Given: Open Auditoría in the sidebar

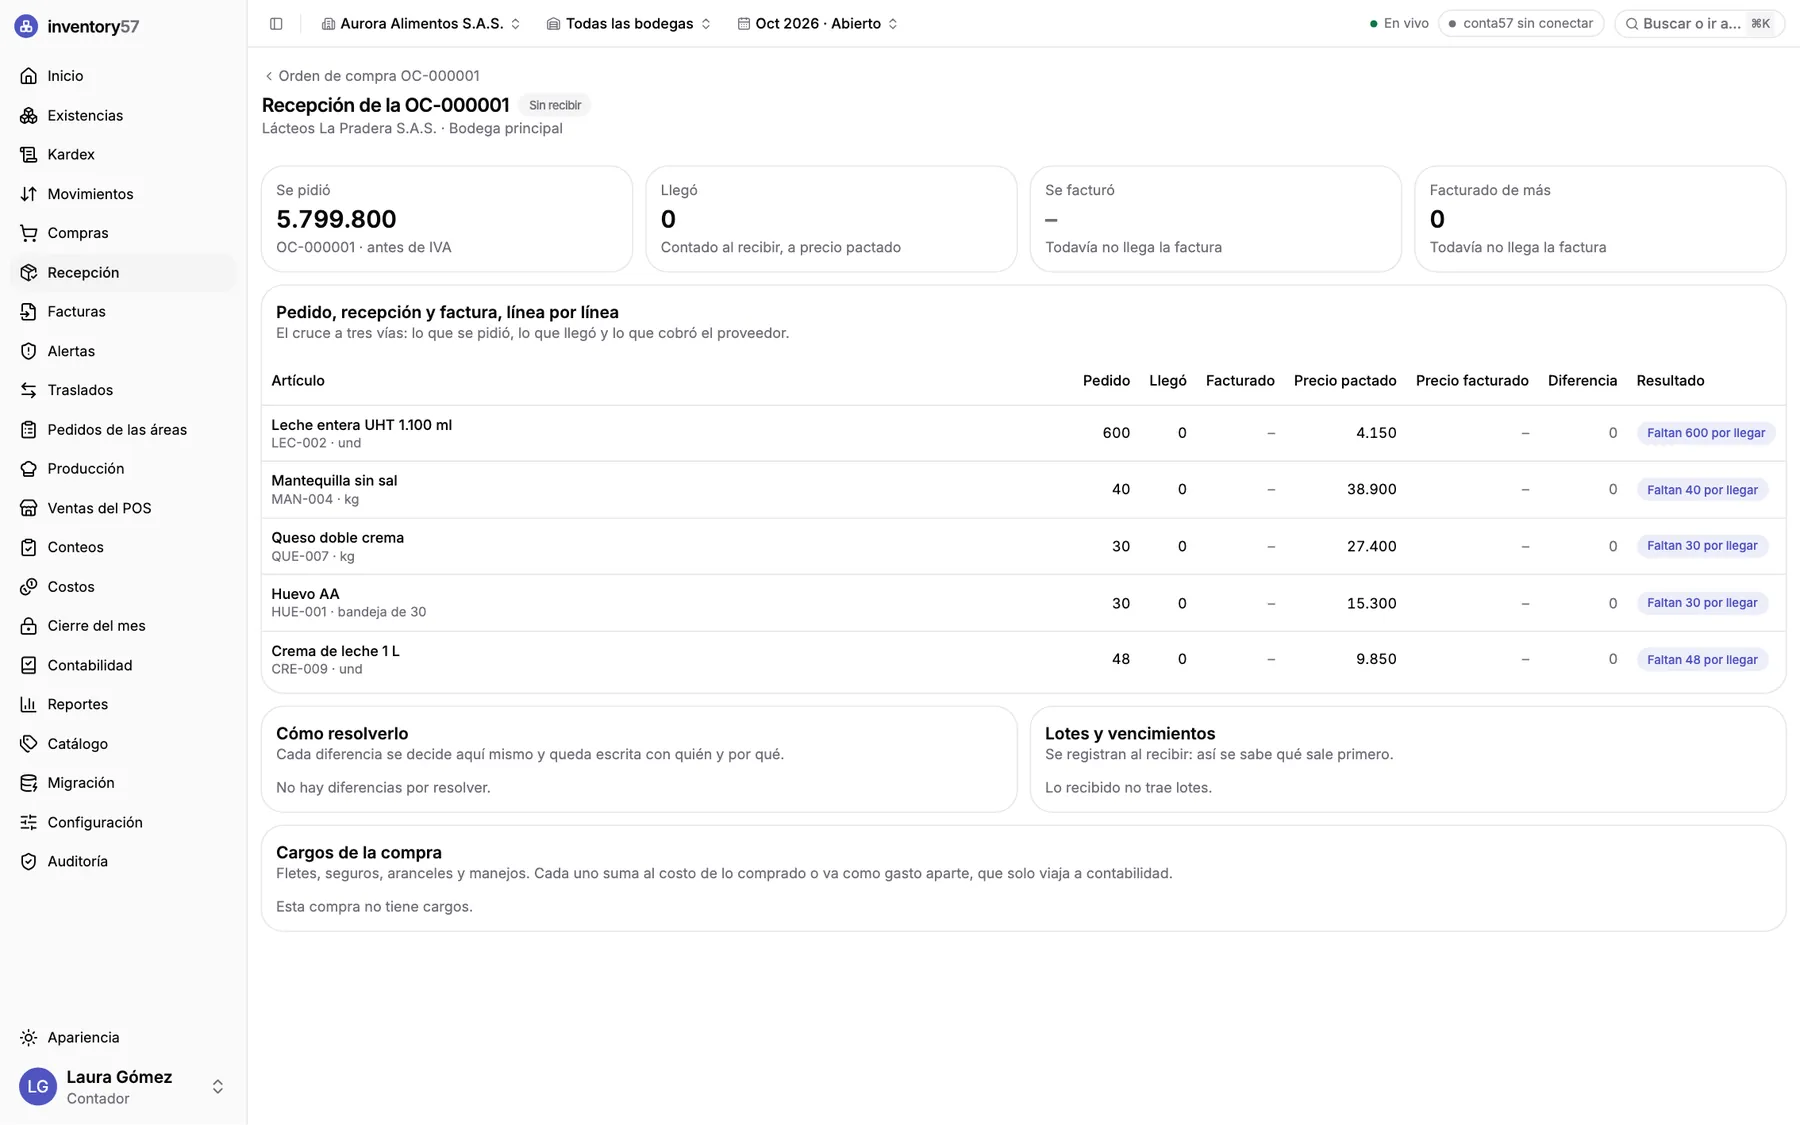Looking at the screenshot, I should [123, 861].
